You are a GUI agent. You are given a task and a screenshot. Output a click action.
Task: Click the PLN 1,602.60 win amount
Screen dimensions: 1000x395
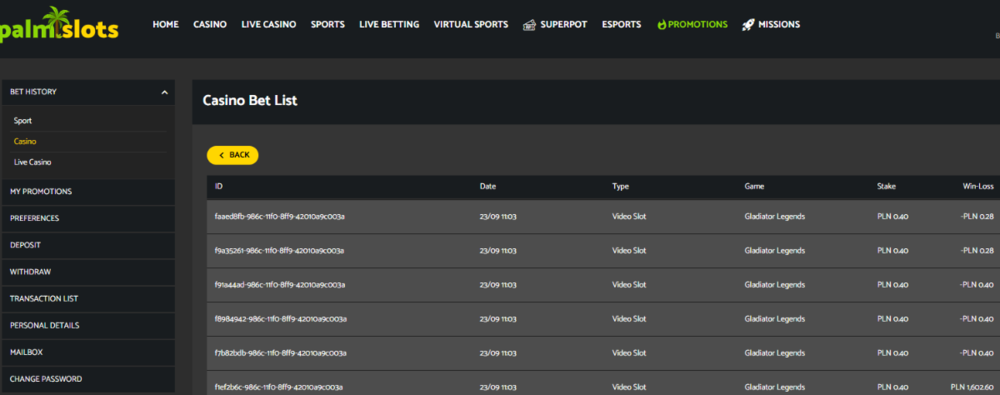(x=972, y=387)
